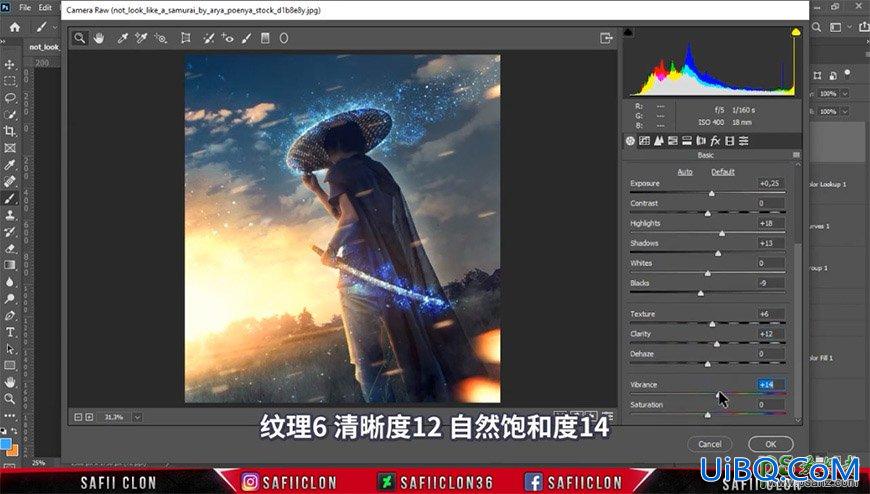Click the Cancel button
This screenshot has height=494, width=870.
710,444
